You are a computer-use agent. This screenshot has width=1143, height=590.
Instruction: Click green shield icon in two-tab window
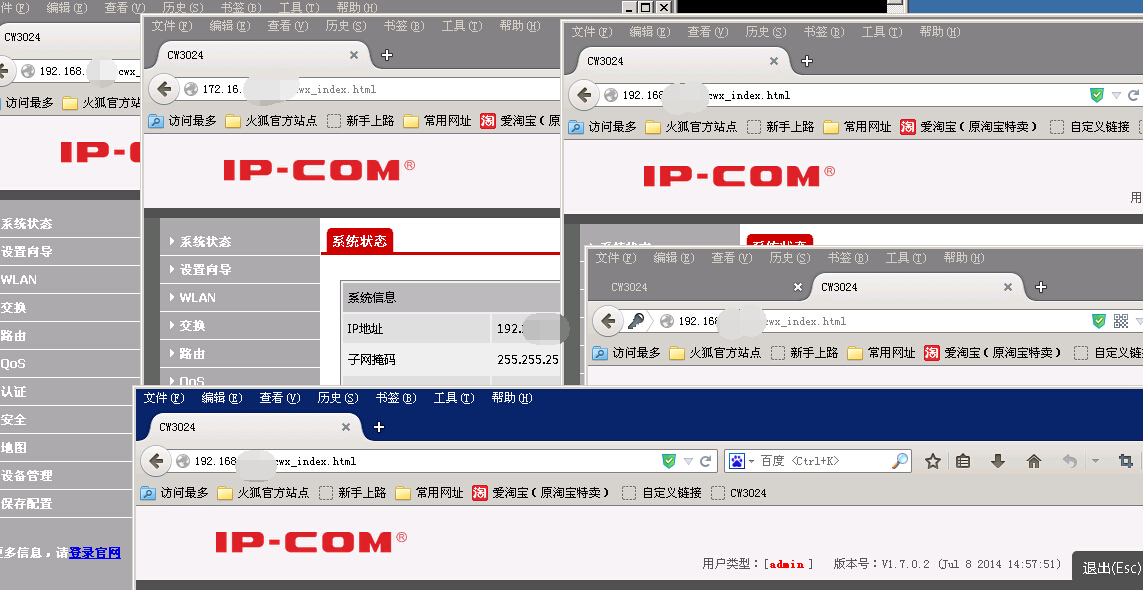1099,321
